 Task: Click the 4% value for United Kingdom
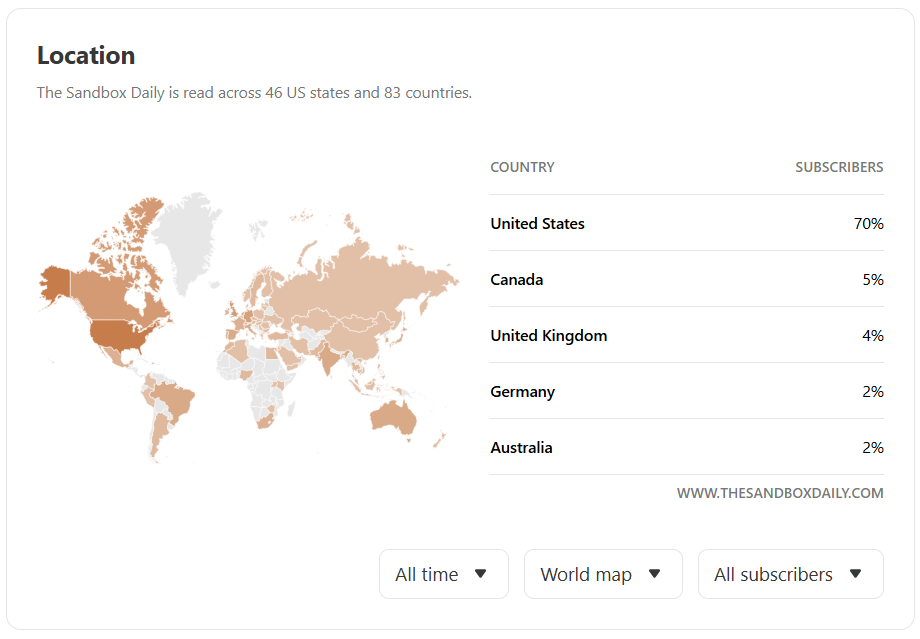[x=872, y=336]
